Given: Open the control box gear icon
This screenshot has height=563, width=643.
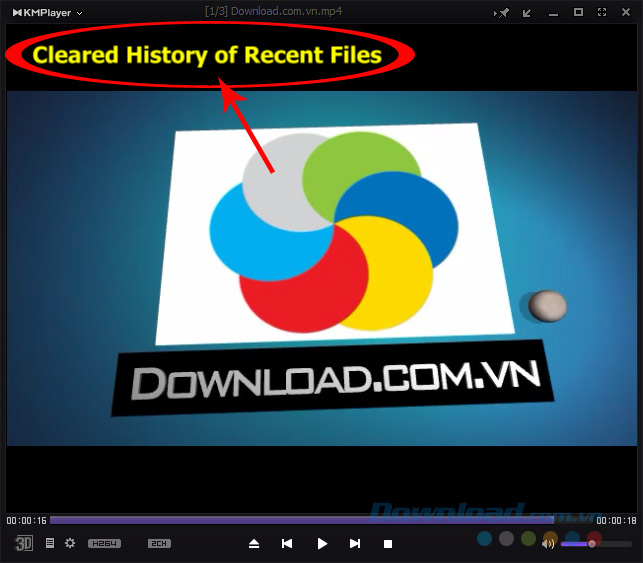Looking at the screenshot, I should coord(70,543).
